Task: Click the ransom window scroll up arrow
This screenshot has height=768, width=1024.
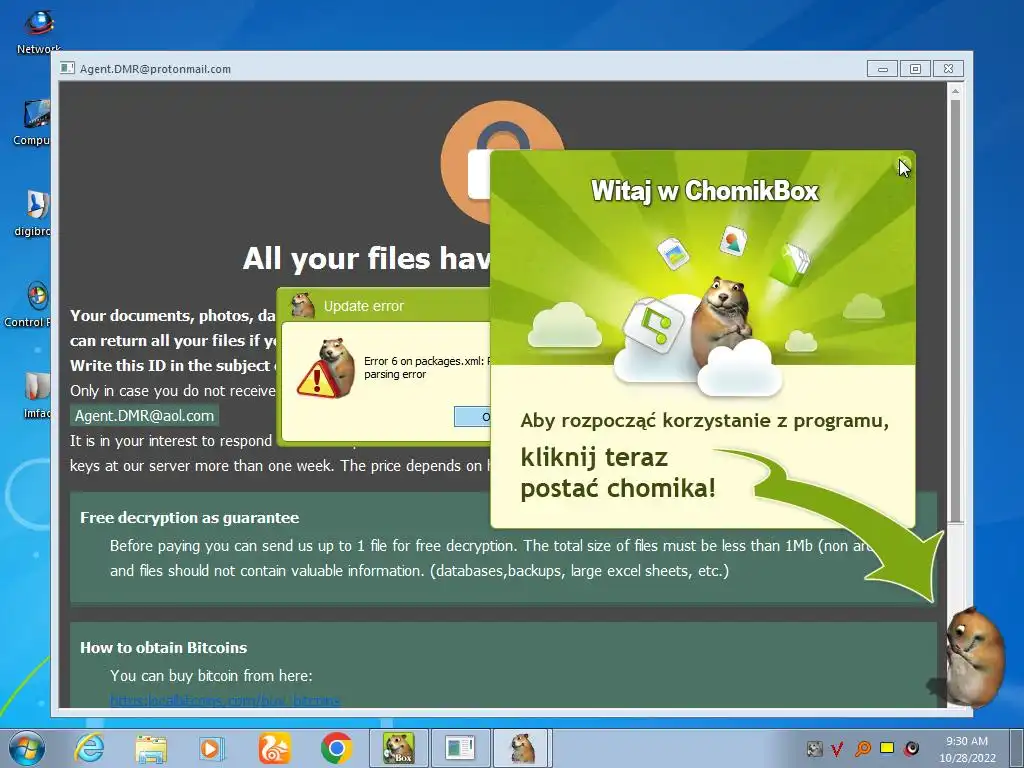Action: coord(955,91)
